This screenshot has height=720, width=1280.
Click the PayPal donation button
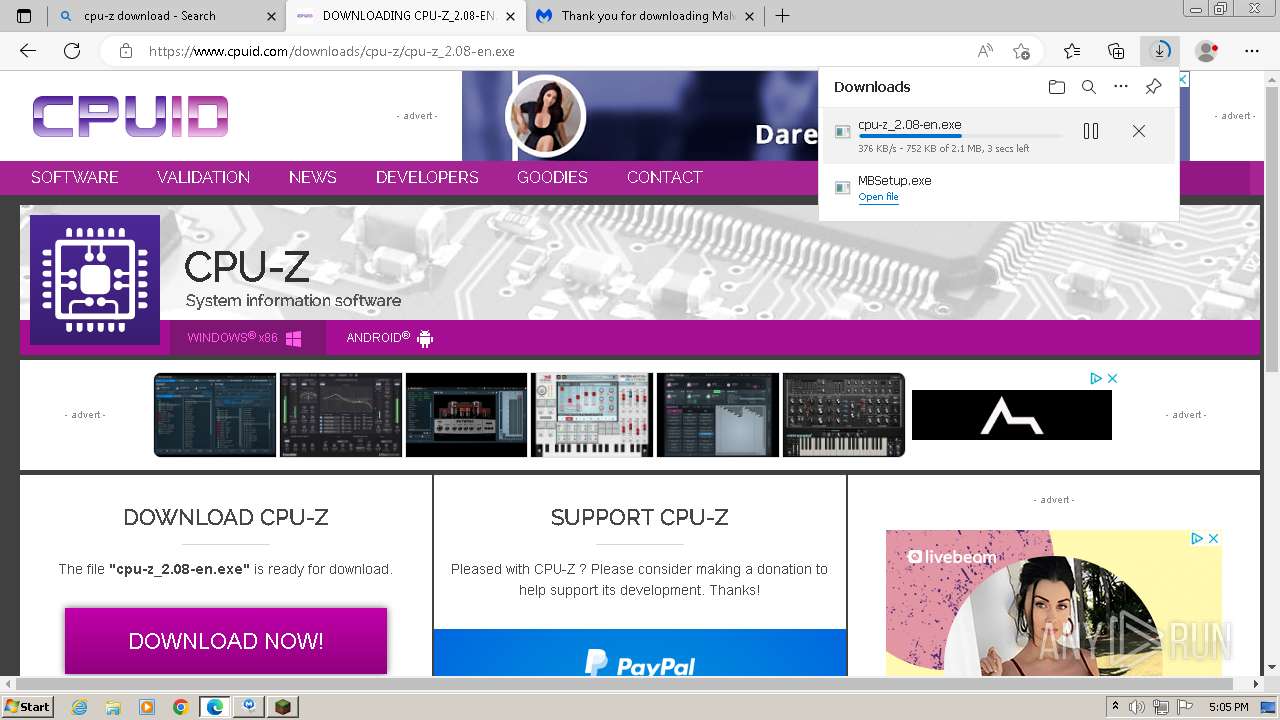click(640, 654)
